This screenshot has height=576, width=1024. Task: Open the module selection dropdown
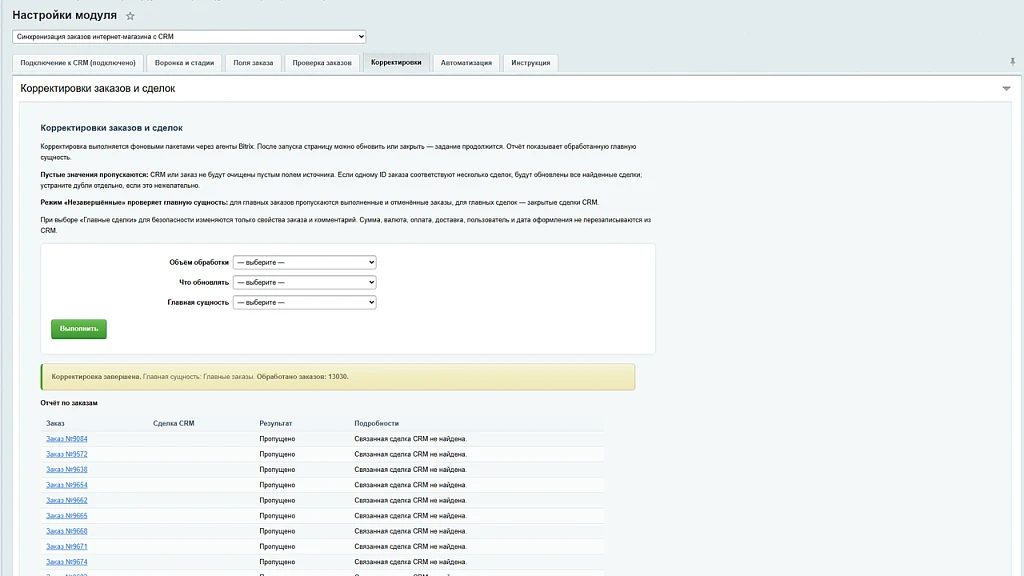coord(189,37)
